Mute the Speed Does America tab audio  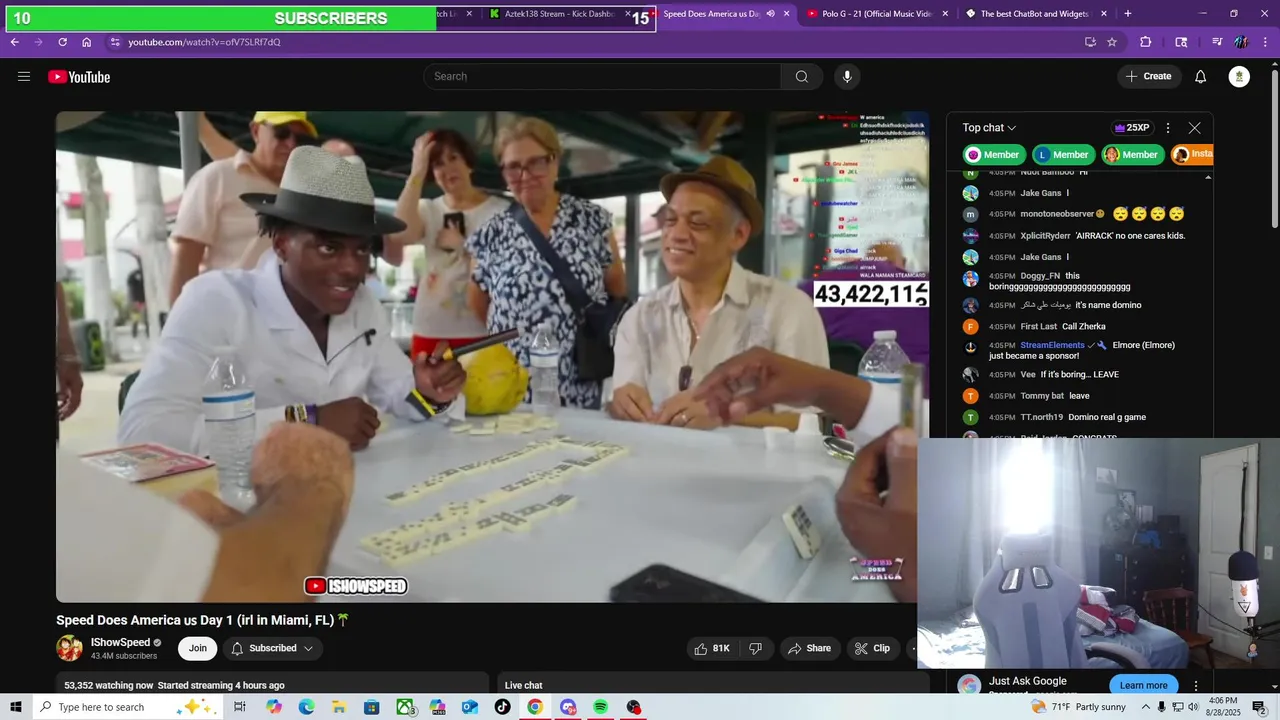pos(770,14)
